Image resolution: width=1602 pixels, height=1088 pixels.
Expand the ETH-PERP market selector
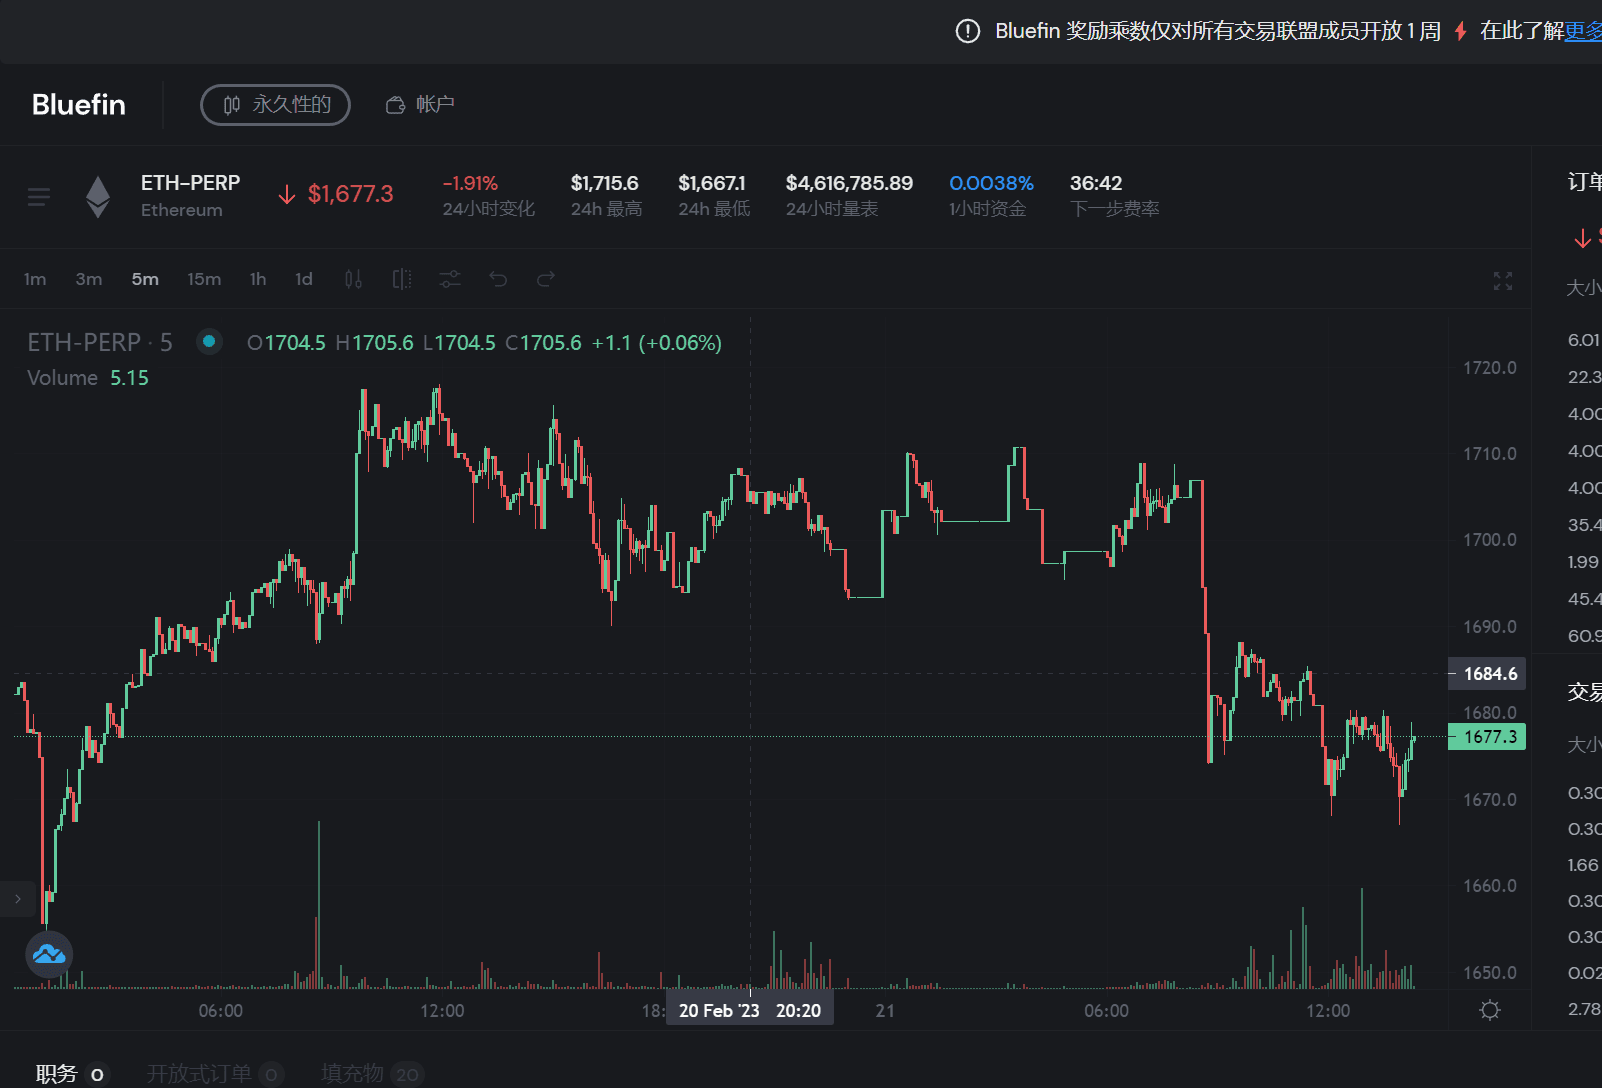(x=190, y=196)
